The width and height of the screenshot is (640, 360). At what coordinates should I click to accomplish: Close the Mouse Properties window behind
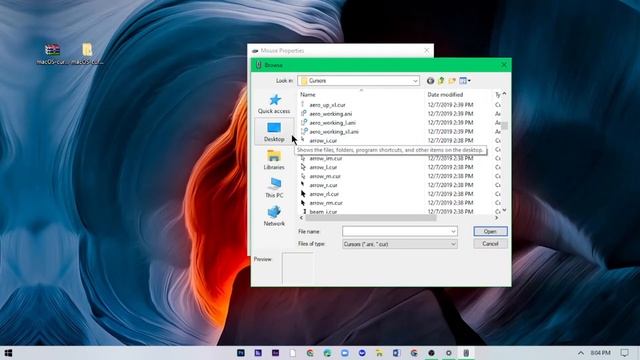427,51
